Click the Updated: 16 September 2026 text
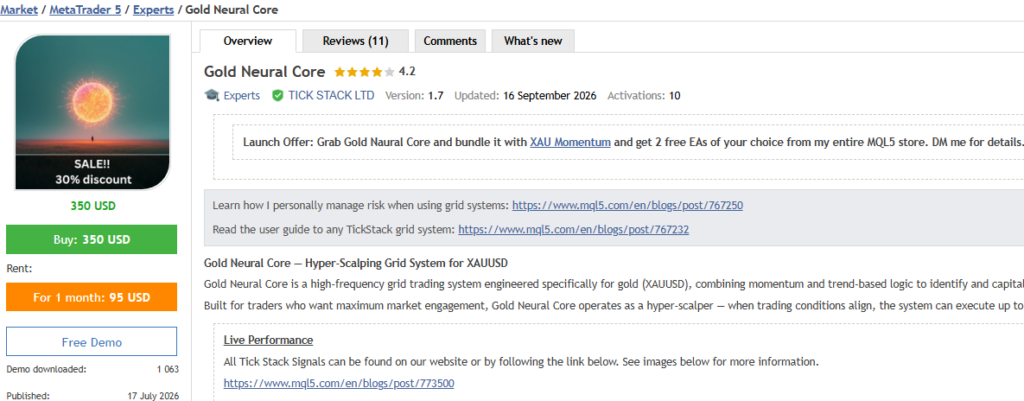Screen dimensions: 1024x401 525,95
